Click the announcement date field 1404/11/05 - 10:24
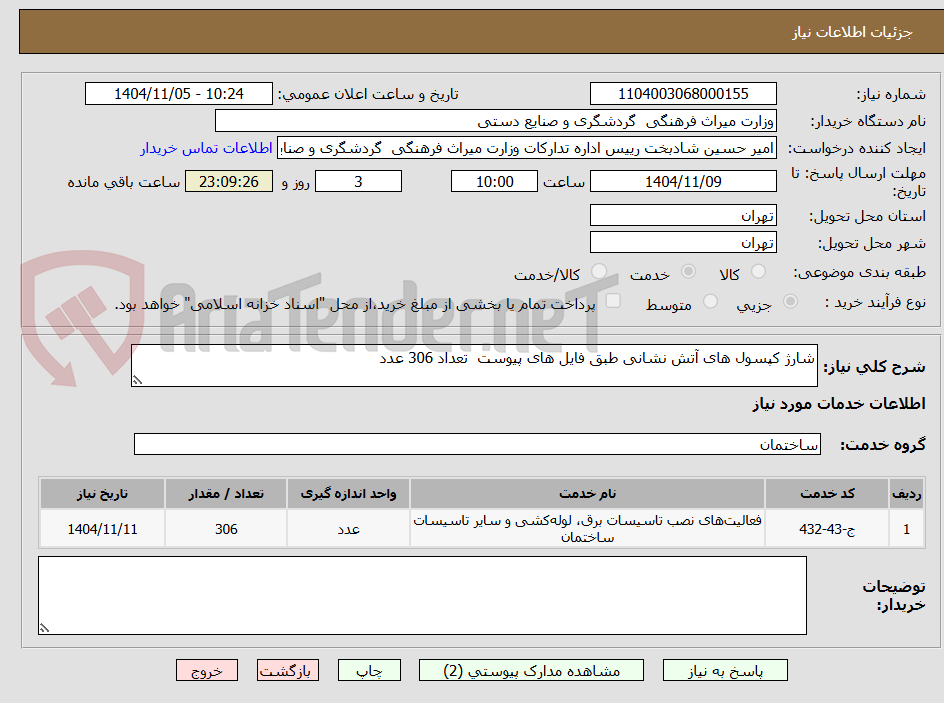Viewport: 944px width, 703px height. tap(179, 94)
